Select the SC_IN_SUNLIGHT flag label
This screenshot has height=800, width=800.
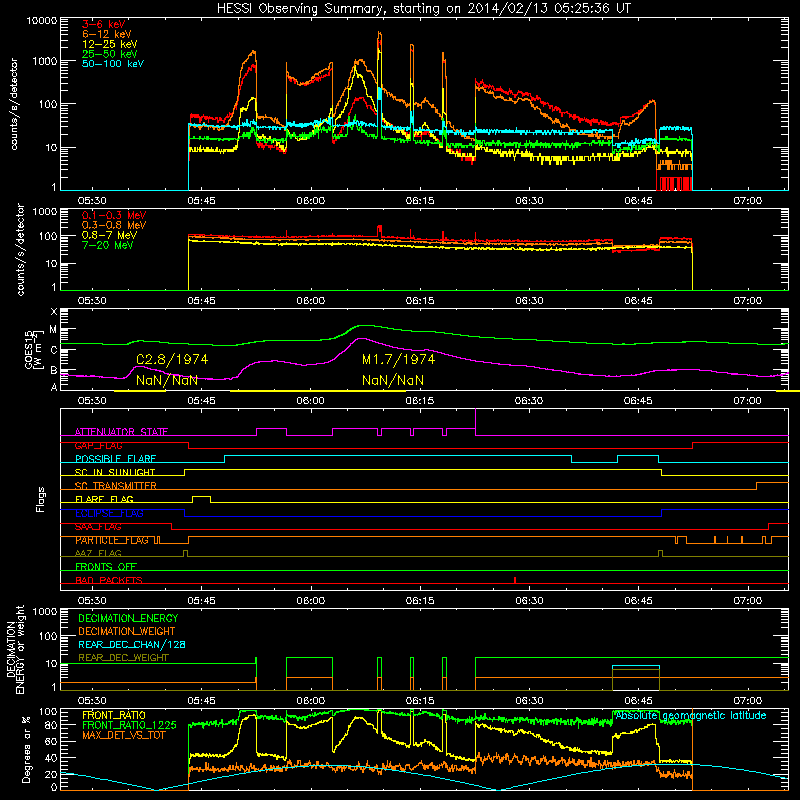pyautogui.click(x=115, y=472)
